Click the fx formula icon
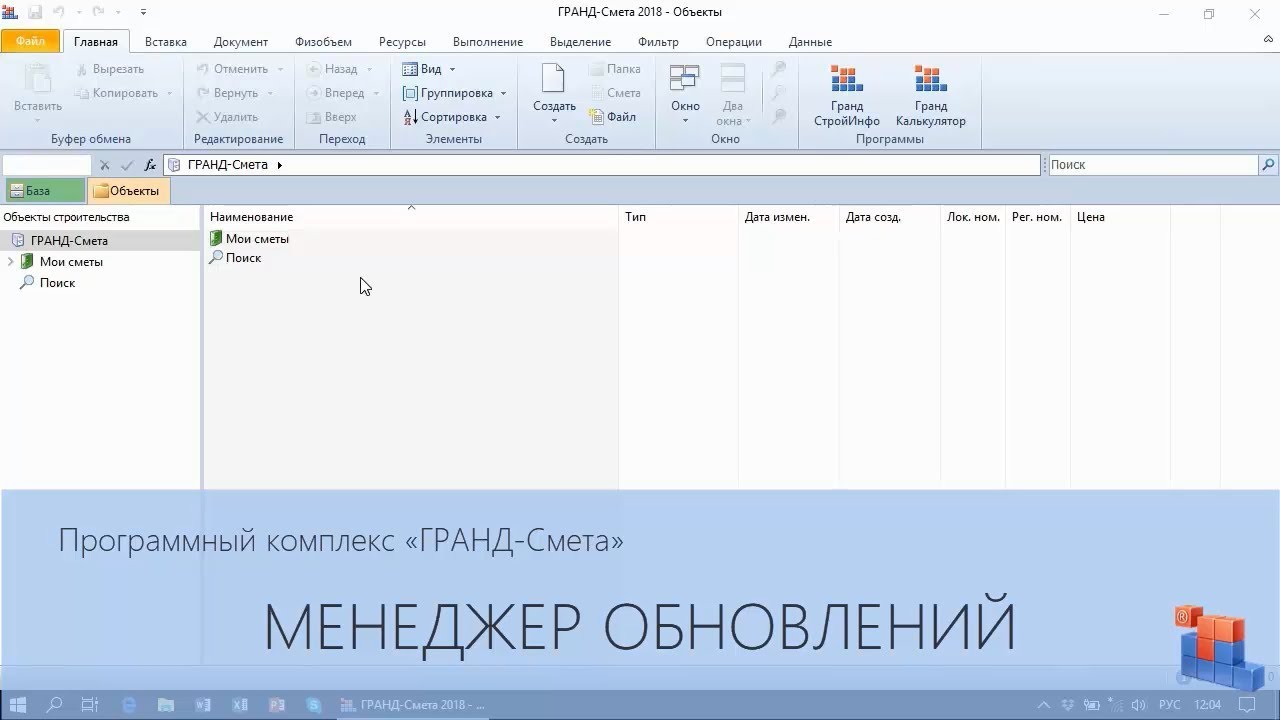This screenshot has height=720, width=1280. click(150, 165)
